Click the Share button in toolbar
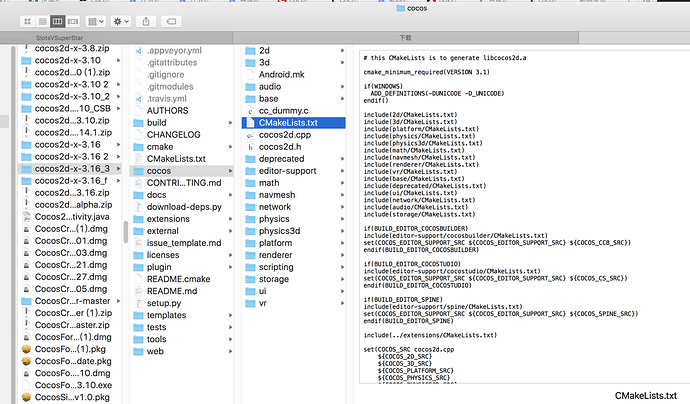The height and width of the screenshot is (404, 690). coord(146,21)
